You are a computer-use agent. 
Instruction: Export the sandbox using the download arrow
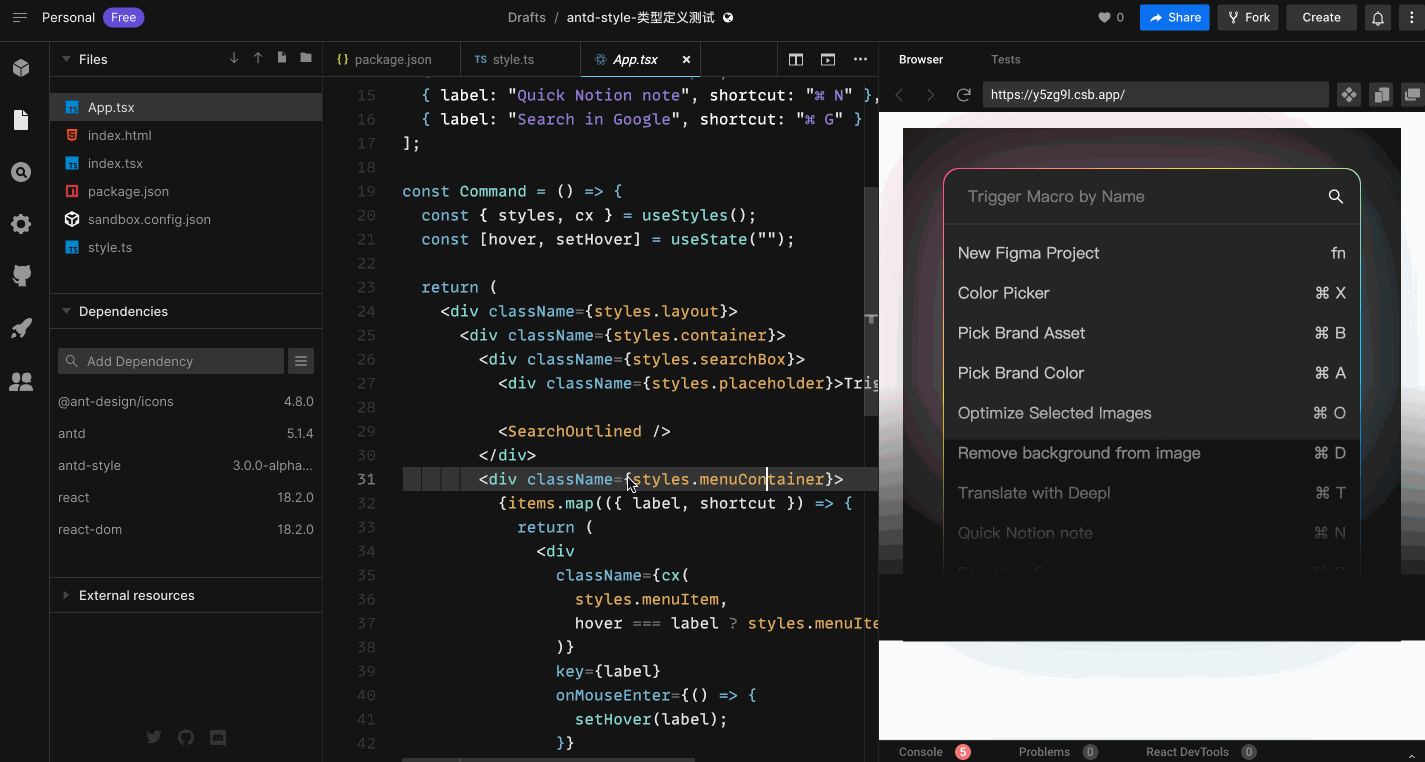tap(233, 58)
